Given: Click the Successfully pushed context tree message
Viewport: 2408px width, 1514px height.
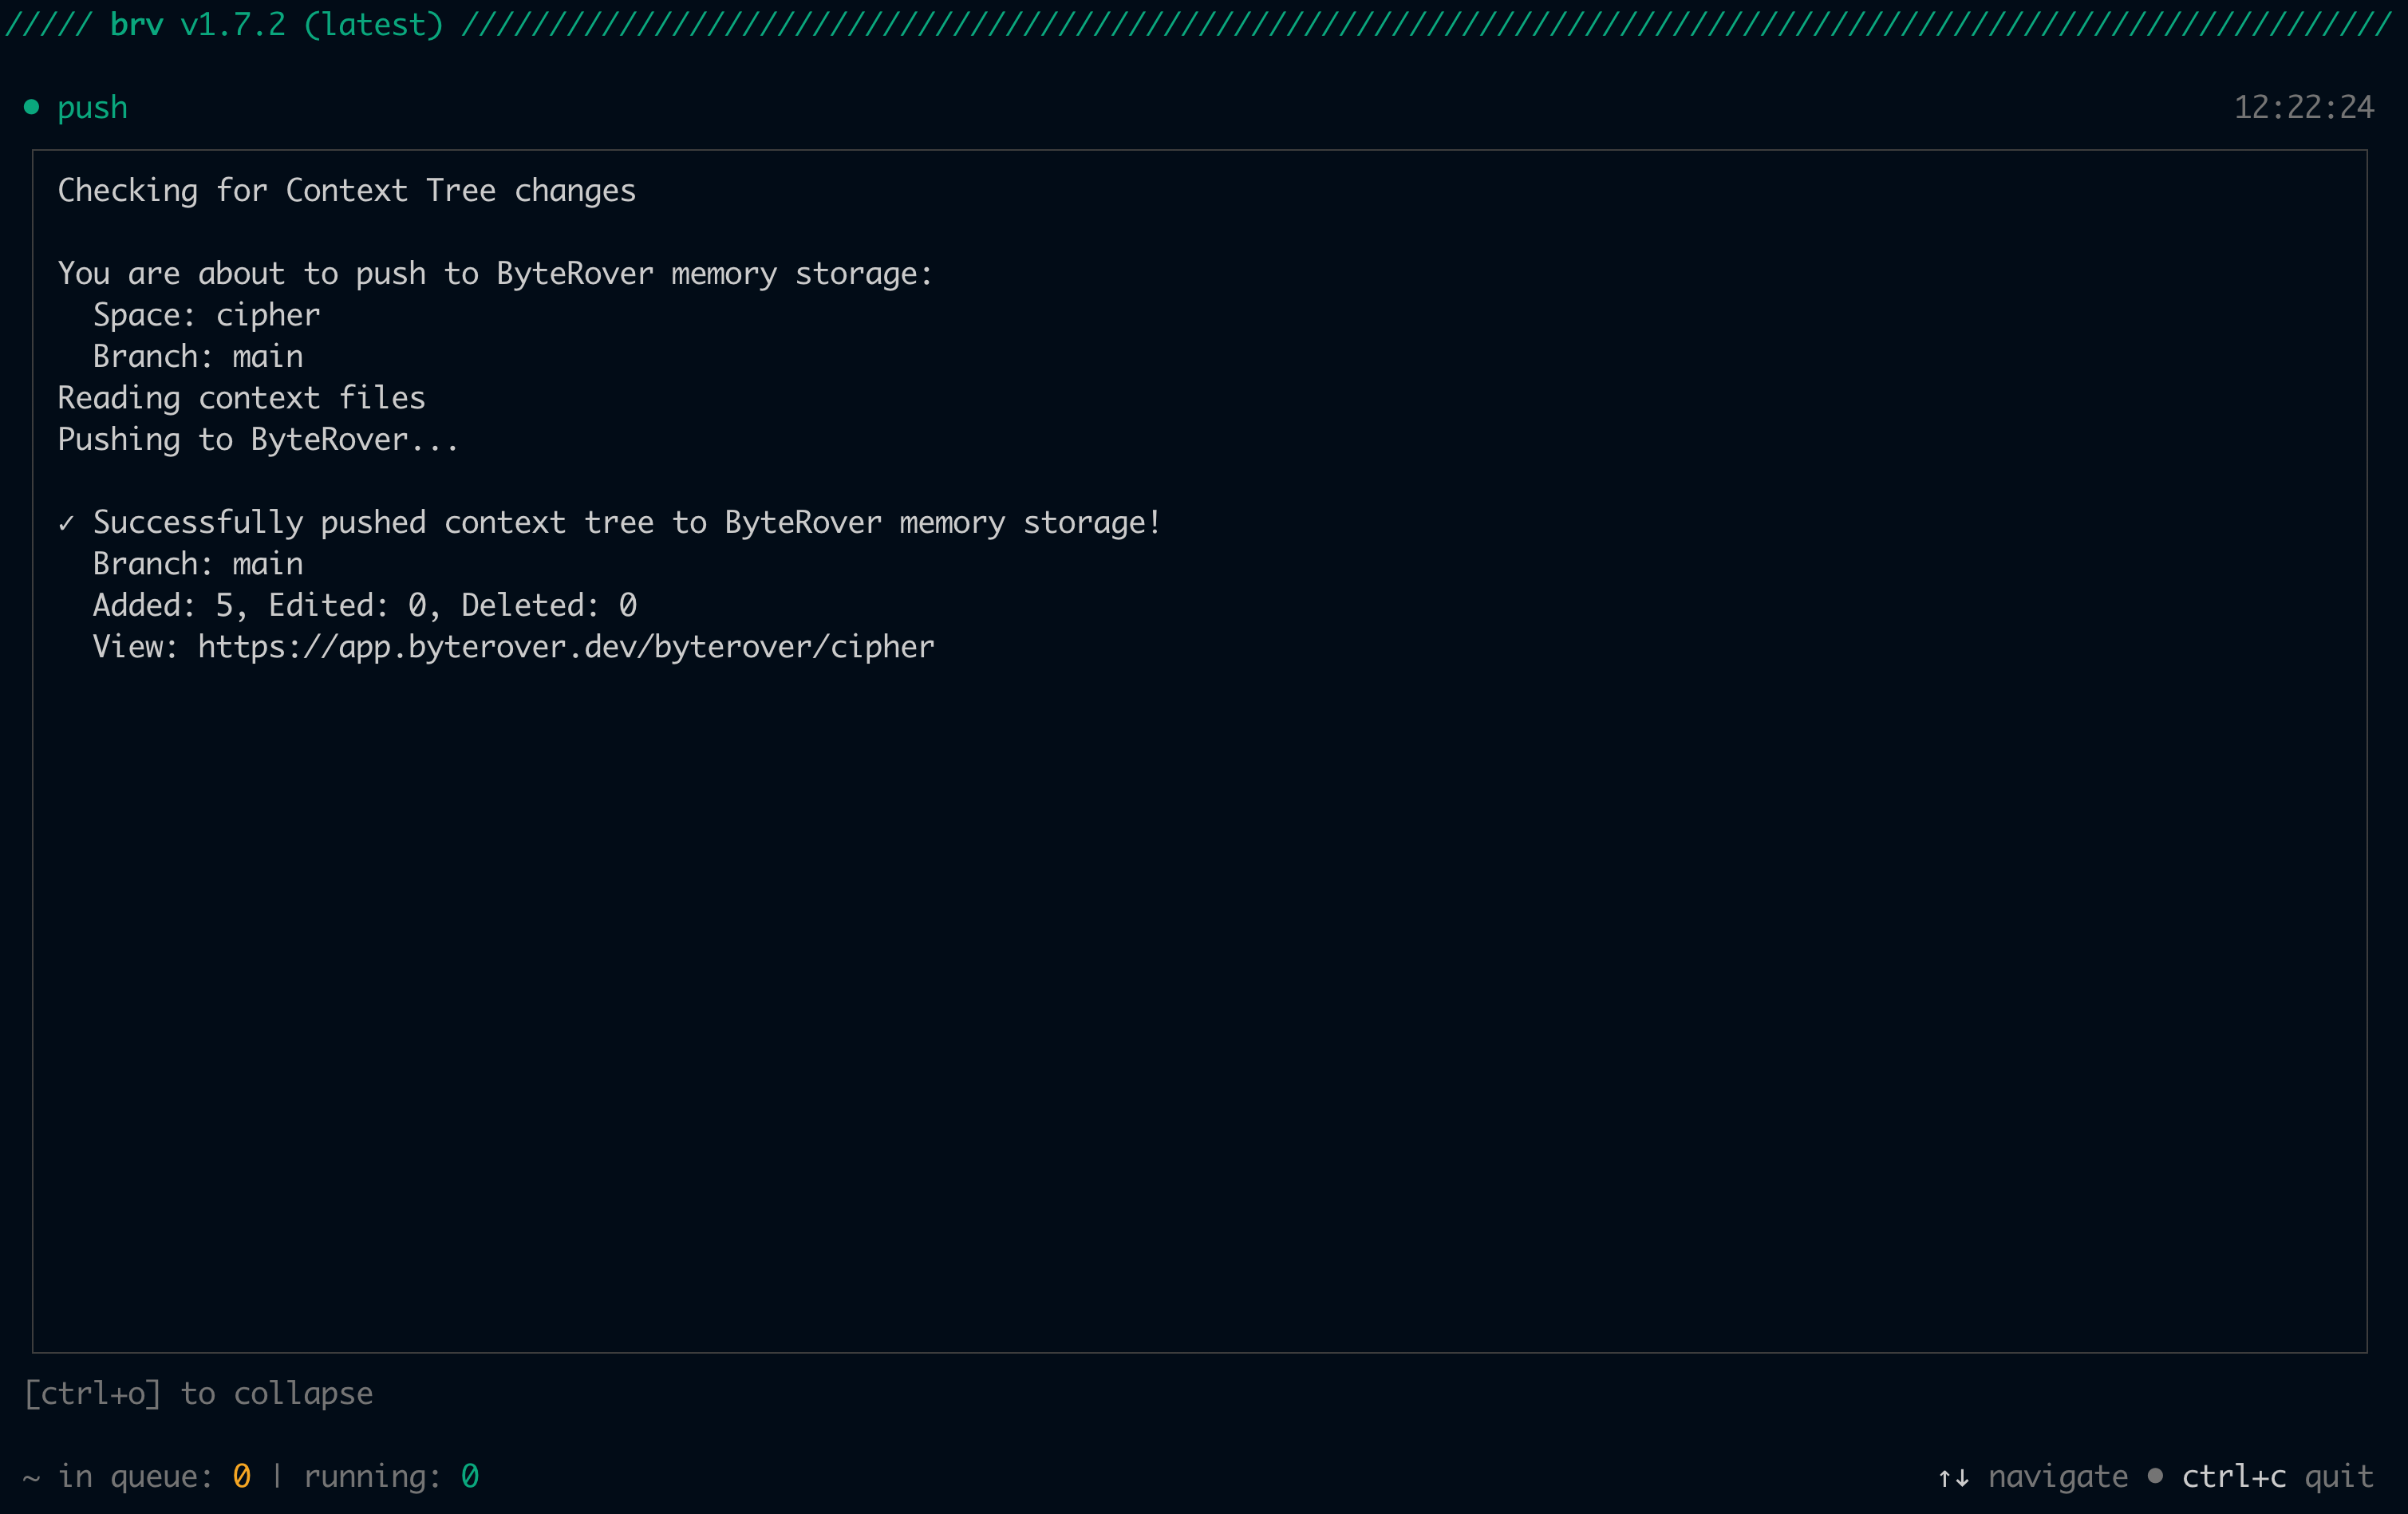Looking at the screenshot, I should point(626,522).
